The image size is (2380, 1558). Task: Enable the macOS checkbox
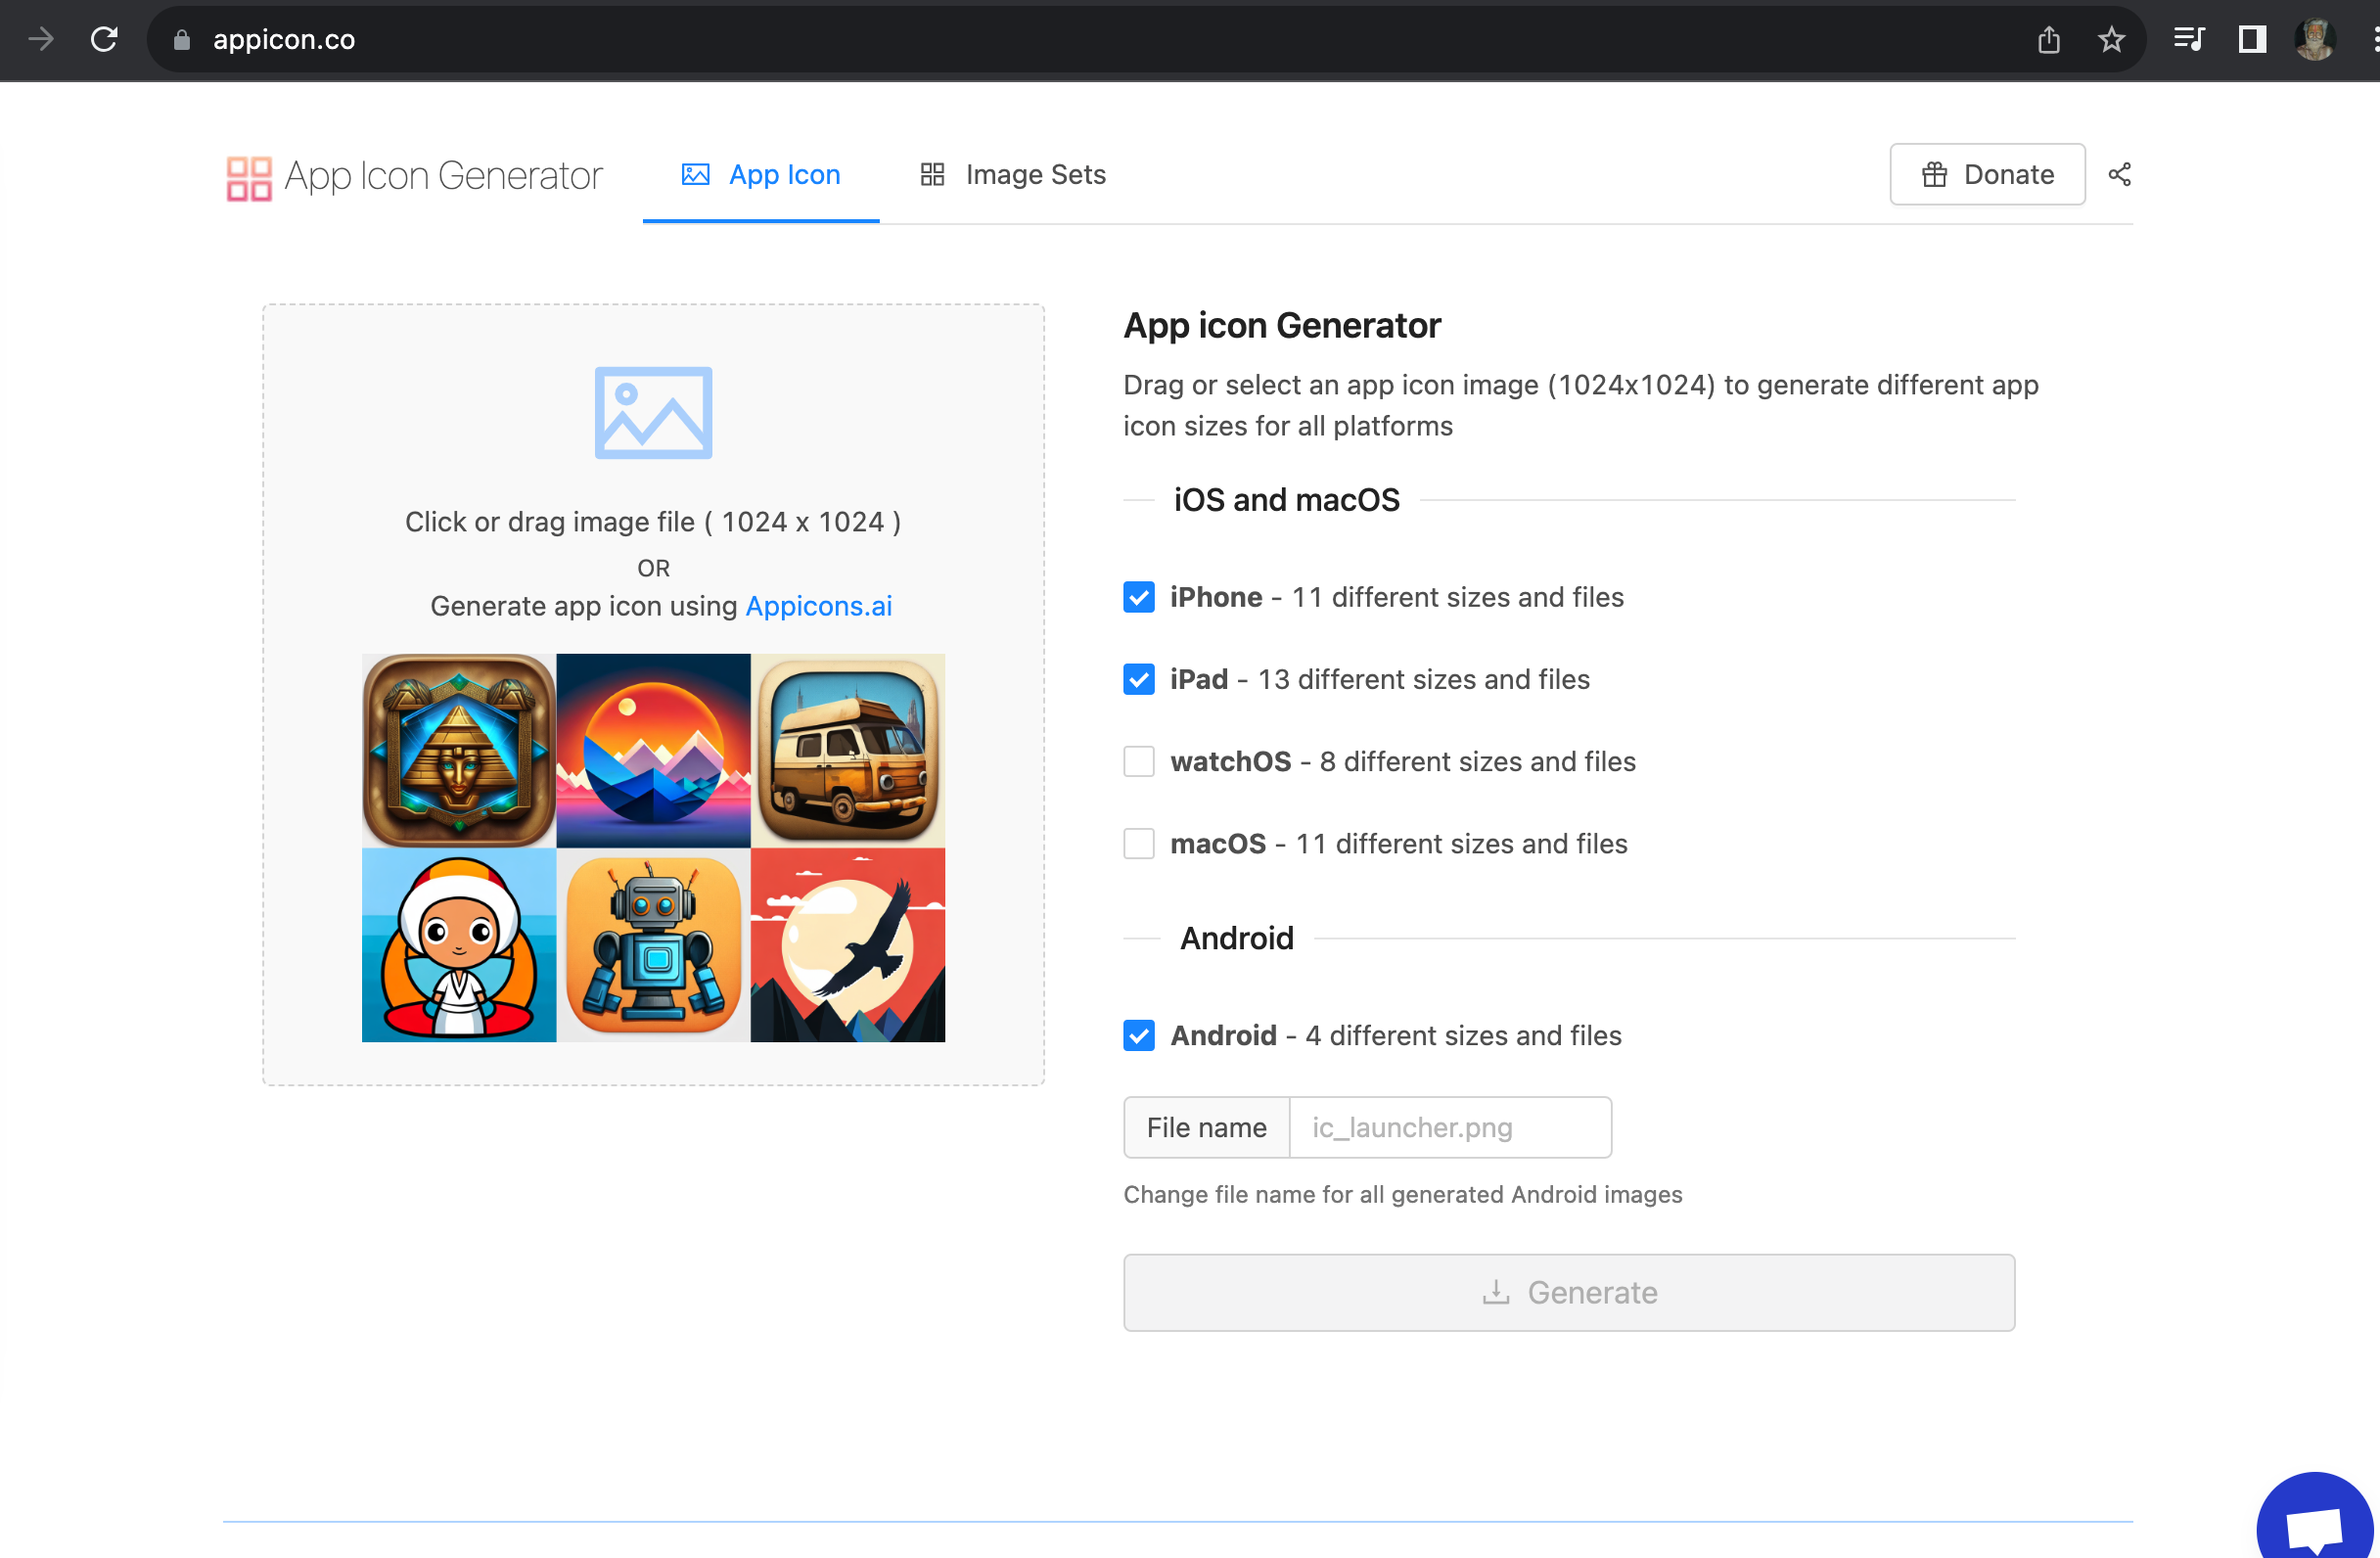[x=1138, y=843]
